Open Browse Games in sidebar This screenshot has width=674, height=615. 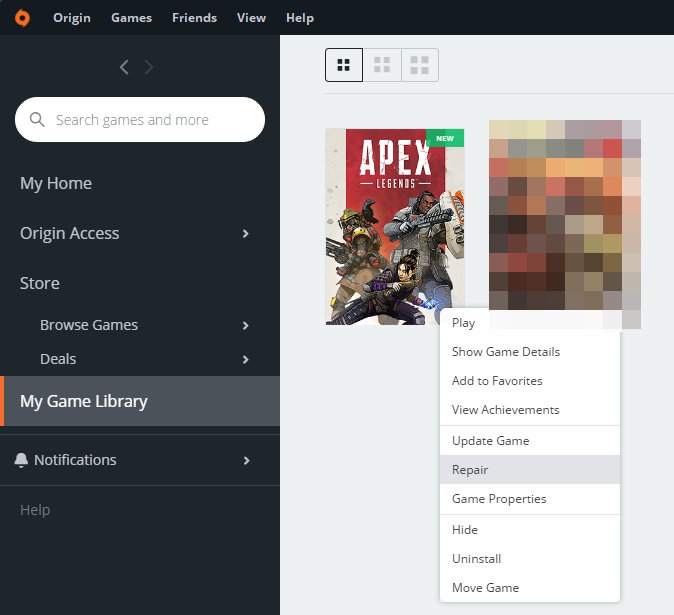(89, 325)
